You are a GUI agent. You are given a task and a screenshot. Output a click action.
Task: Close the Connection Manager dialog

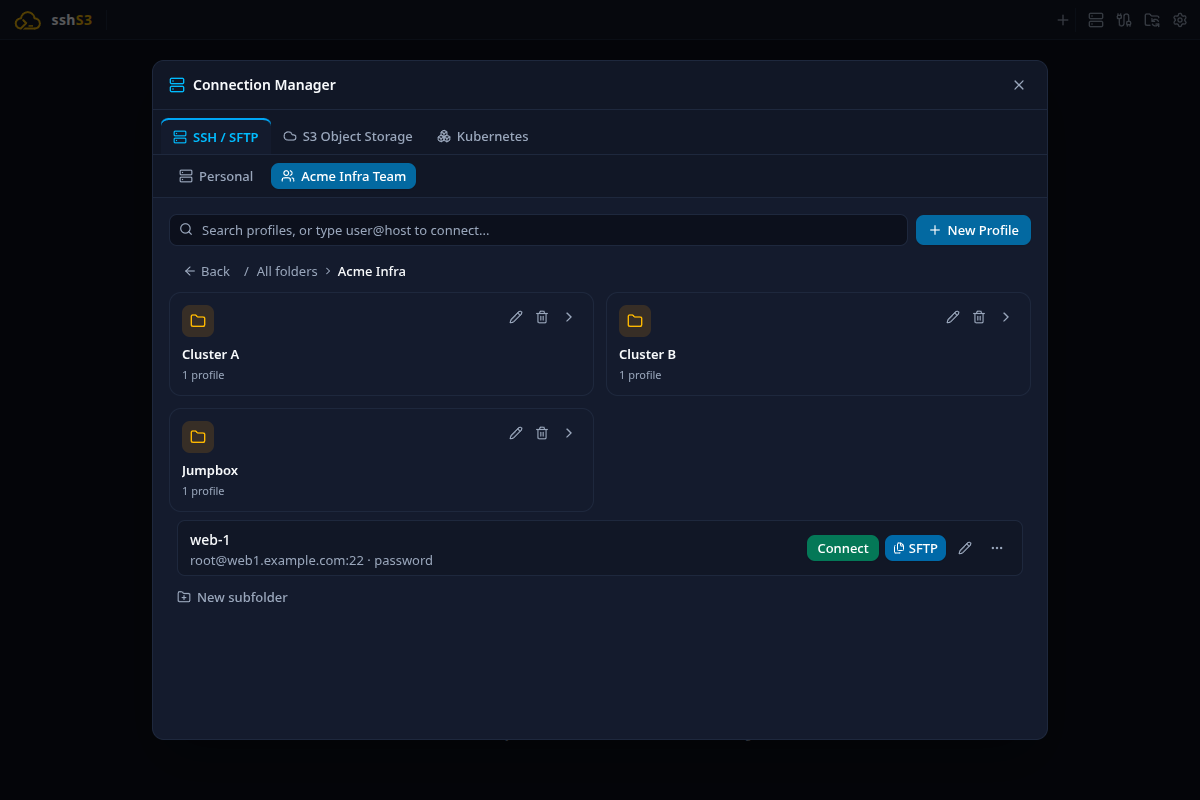(1019, 85)
